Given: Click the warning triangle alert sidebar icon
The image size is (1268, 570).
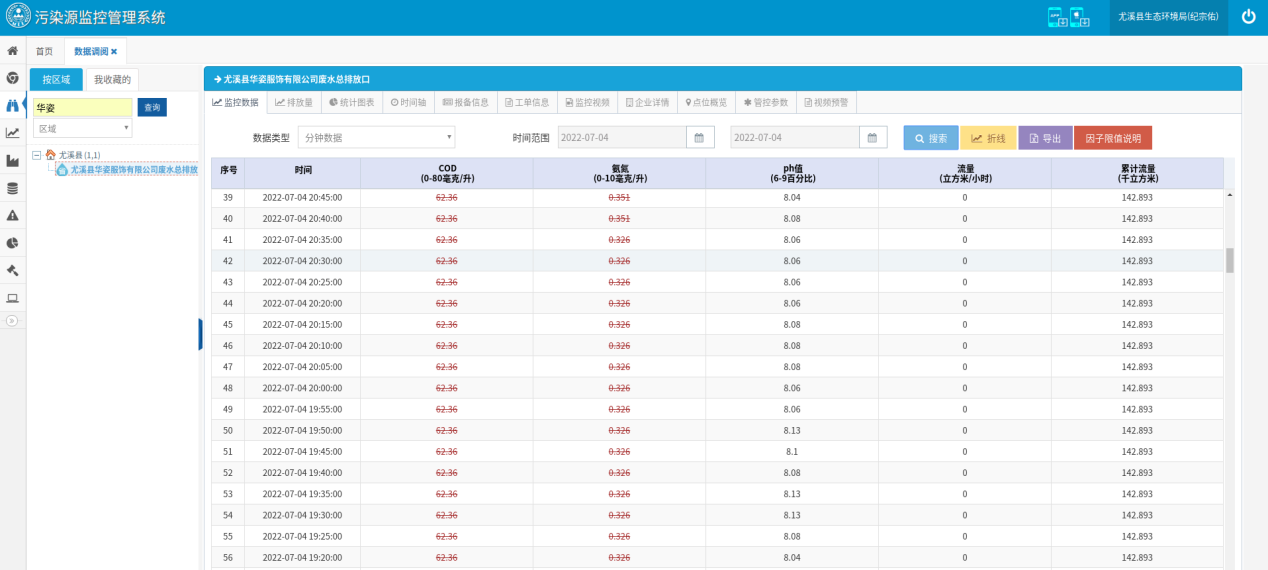Looking at the screenshot, I should coord(12,215).
